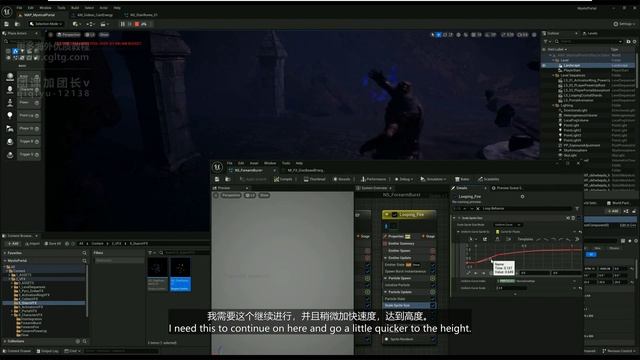Click the Add button in the Content Browser

12,244
